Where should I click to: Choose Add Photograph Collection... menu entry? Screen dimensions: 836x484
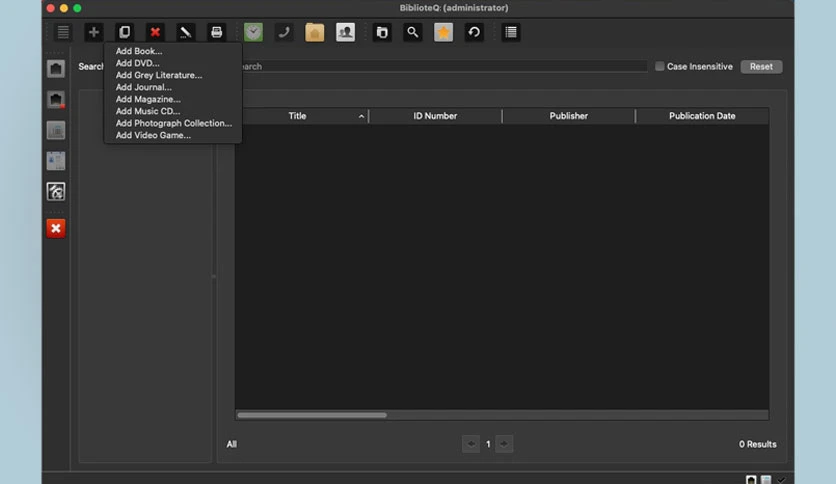(173, 123)
